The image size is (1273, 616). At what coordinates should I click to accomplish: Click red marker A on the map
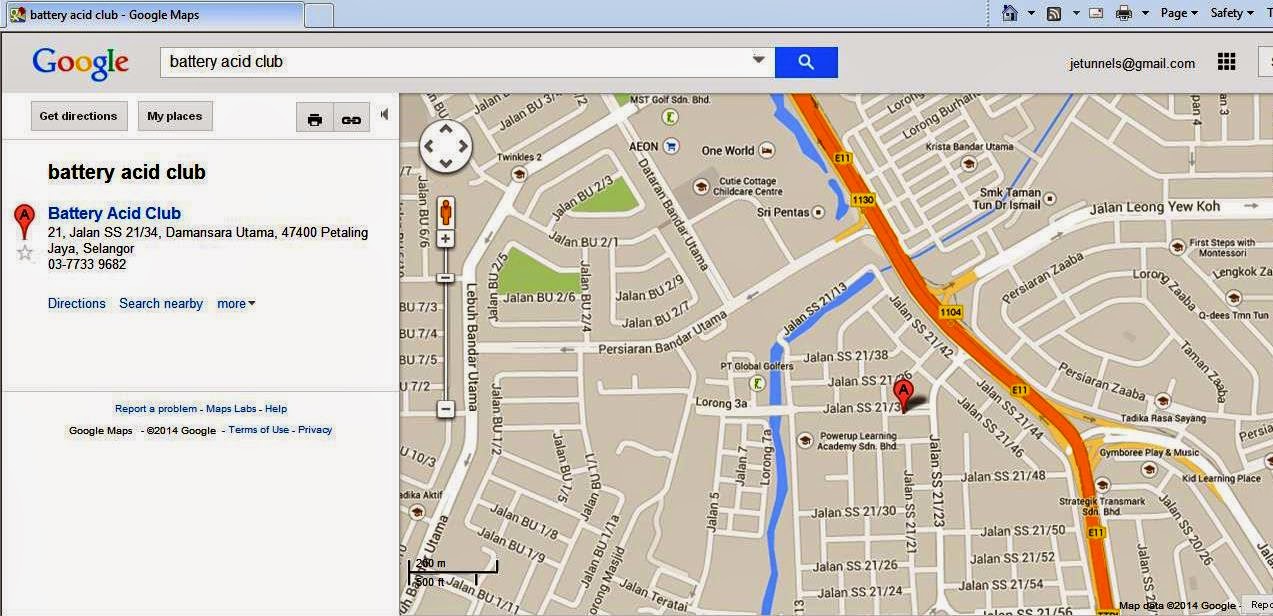coord(903,395)
